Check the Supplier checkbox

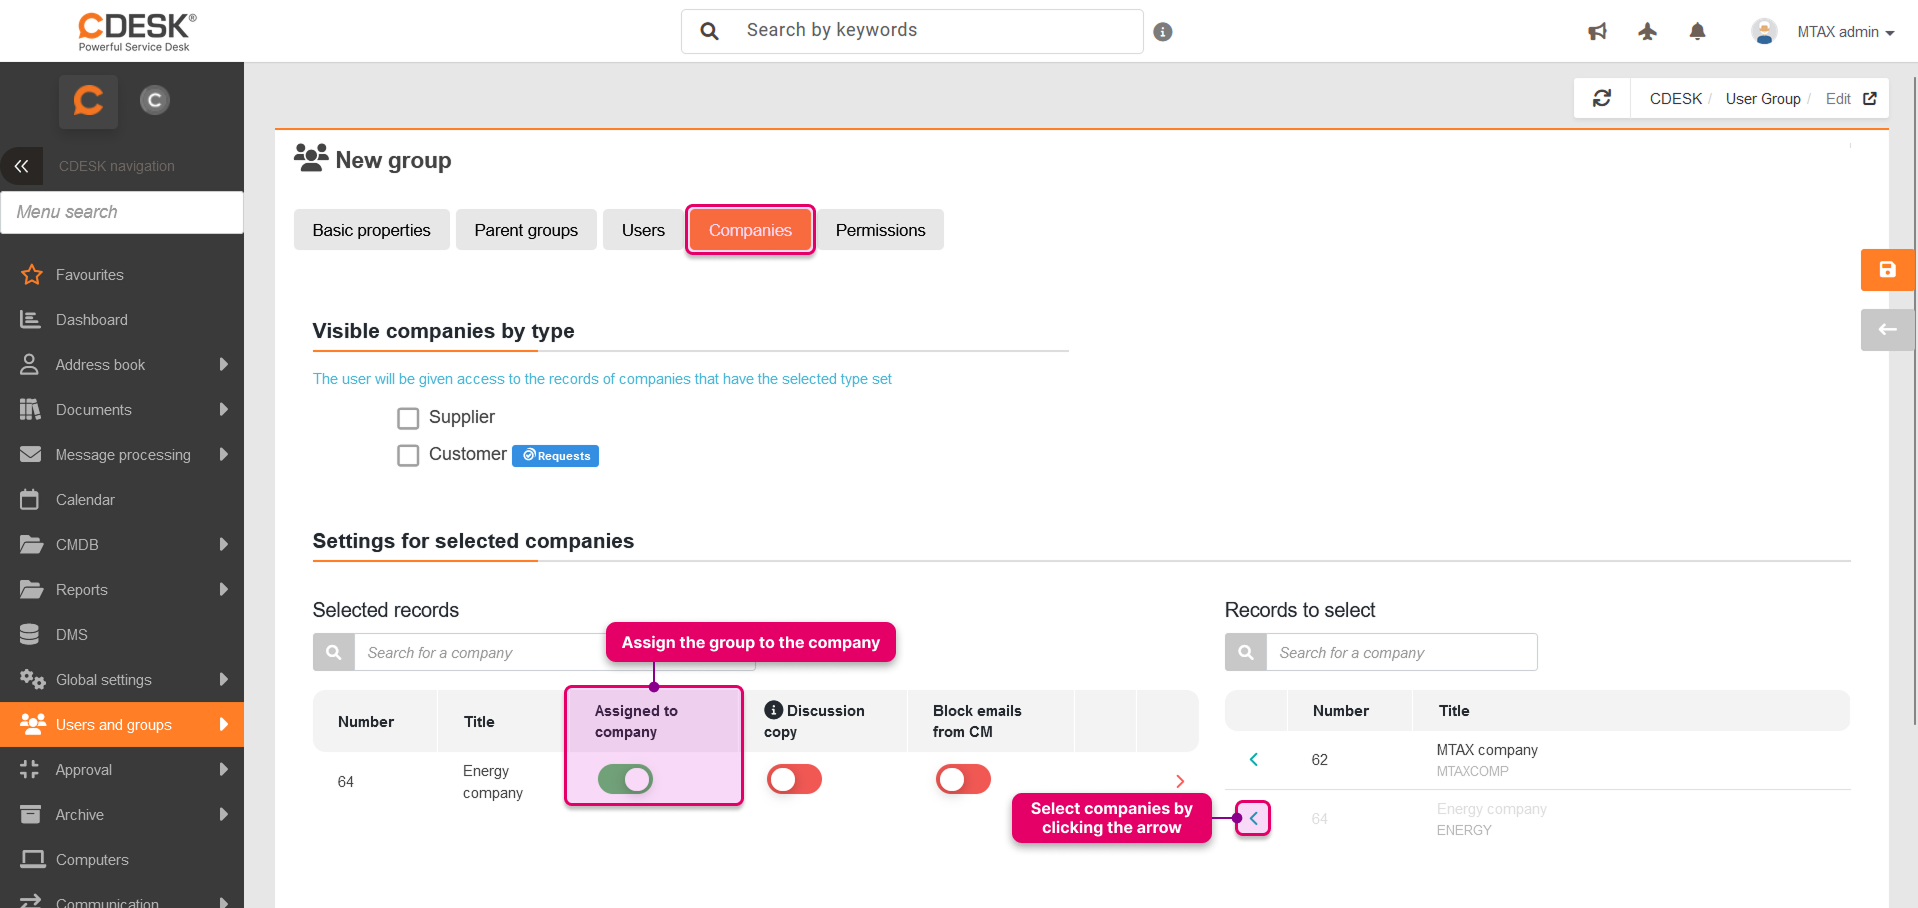(x=408, y=418)
